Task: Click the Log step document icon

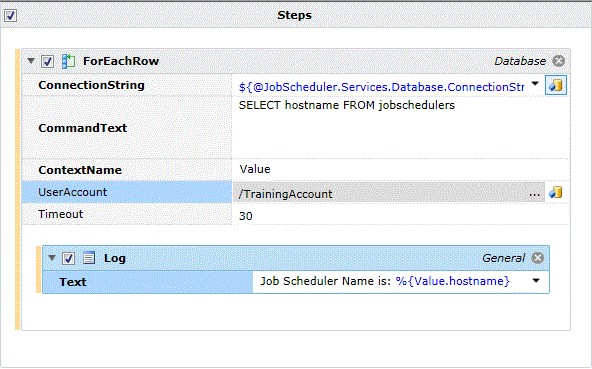Action: [89, 258]
